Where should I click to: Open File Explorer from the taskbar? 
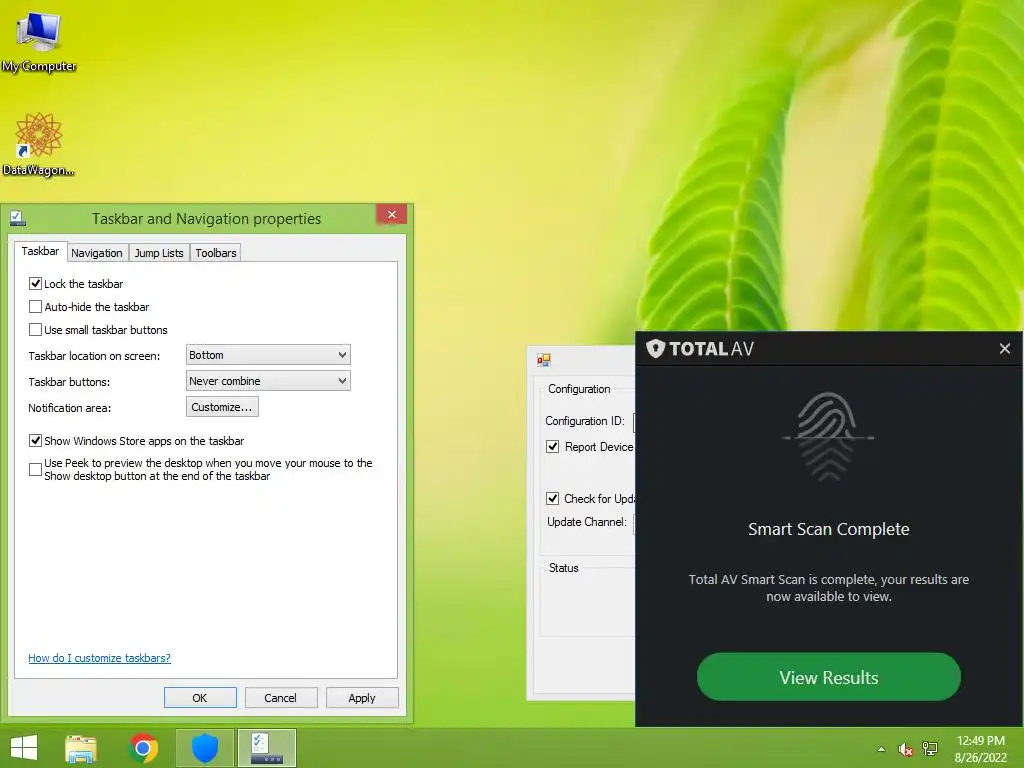pyautogui.click(x=82, y=748)
